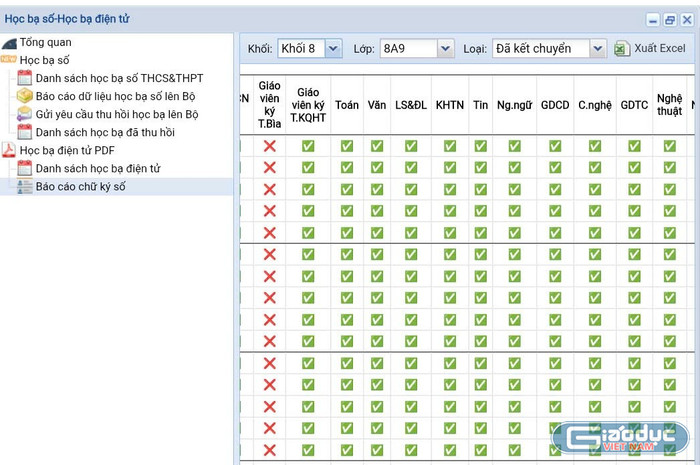Click the Nghệ thuật column header
The height and width of the screenshot is (465, 700).
click(669, 105)
